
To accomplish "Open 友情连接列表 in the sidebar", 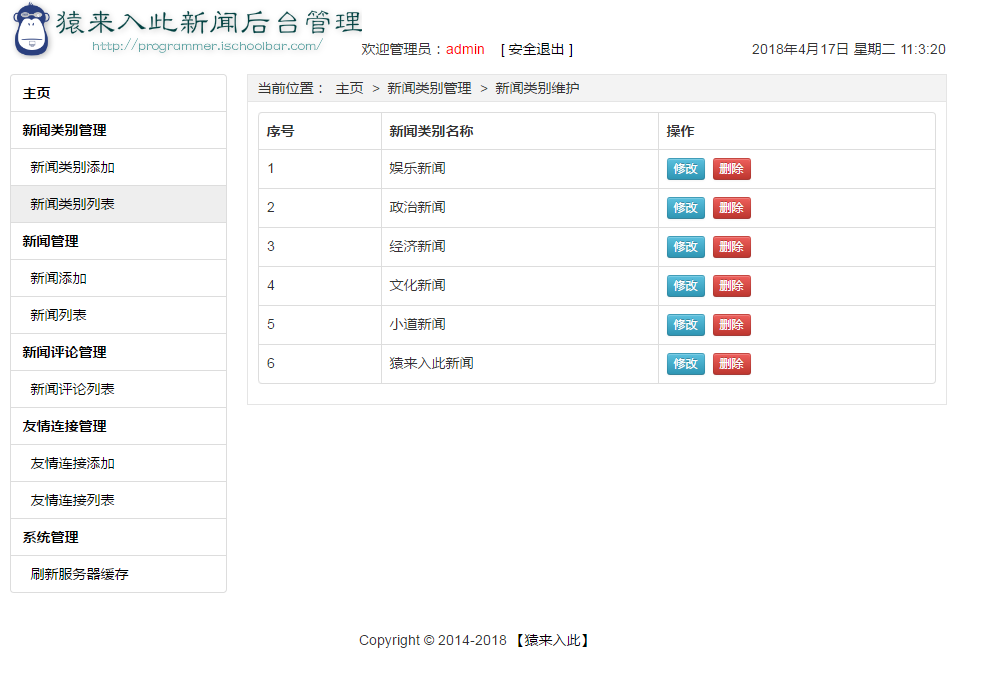I will click(118, 500).
